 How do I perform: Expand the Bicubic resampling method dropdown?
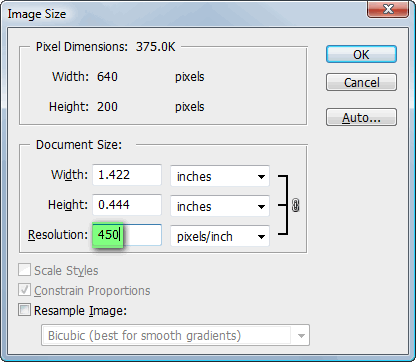coord(175,335)
